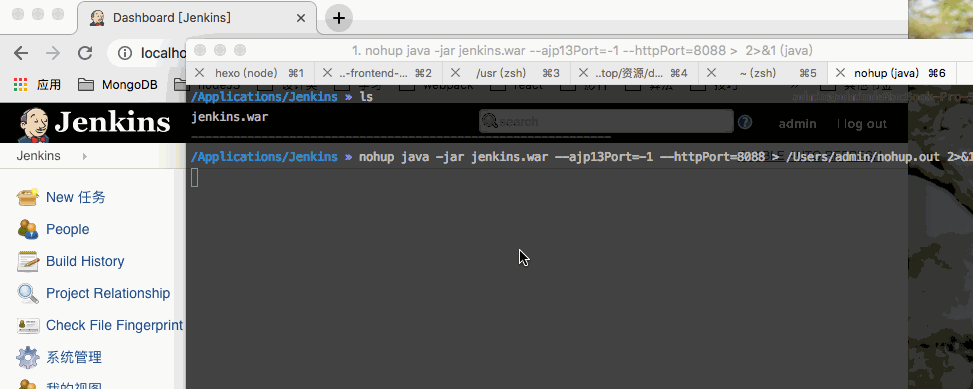Close the hexo (node) terminal tab

point(199,73)
